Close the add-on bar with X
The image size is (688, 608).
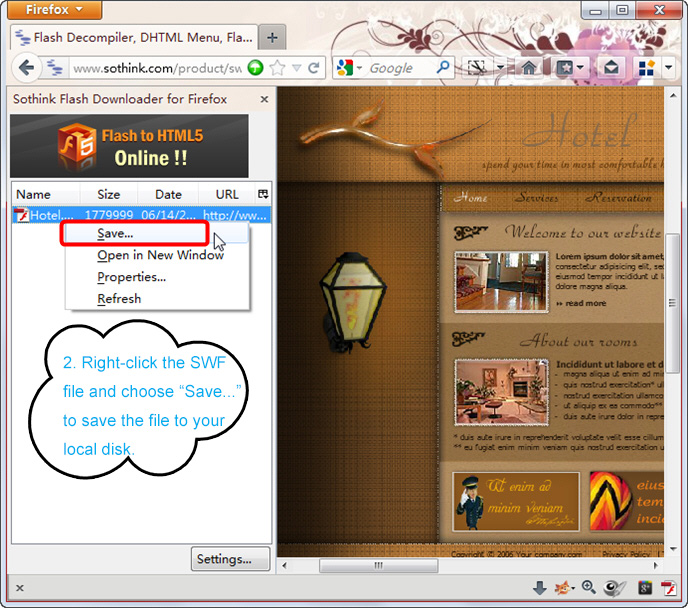click(x=20, y=588)
